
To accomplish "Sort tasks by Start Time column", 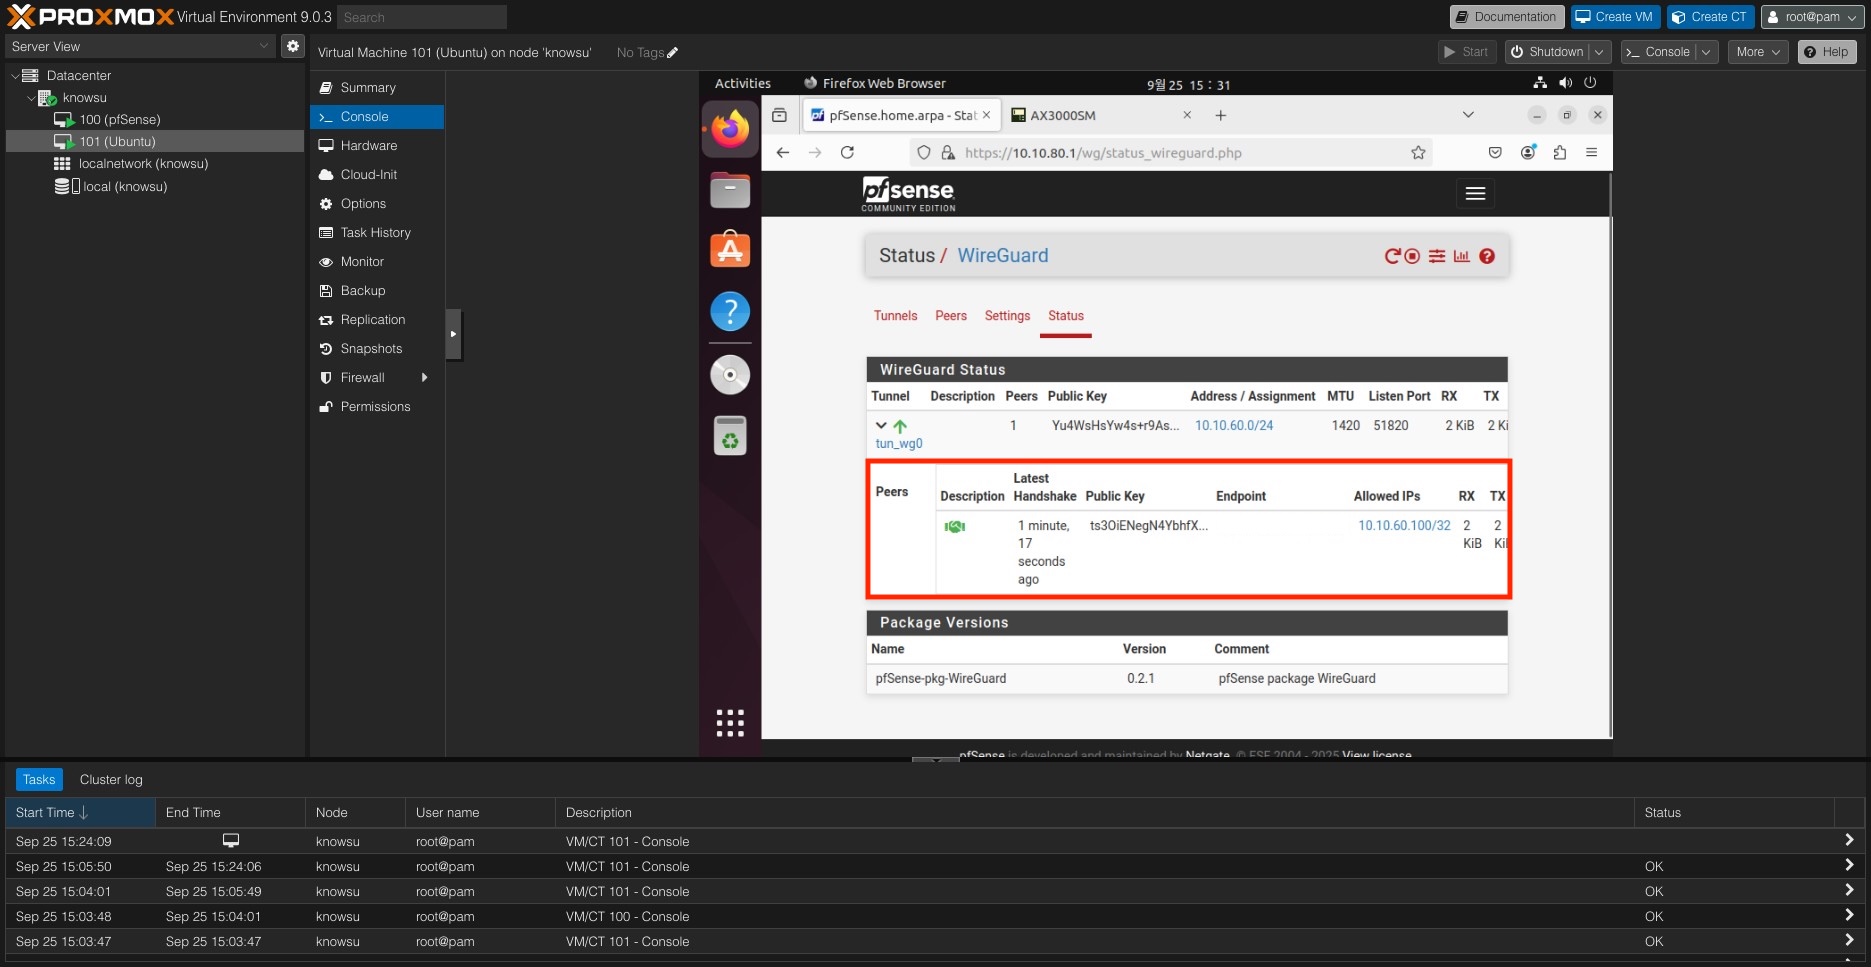I will (80, 813).
